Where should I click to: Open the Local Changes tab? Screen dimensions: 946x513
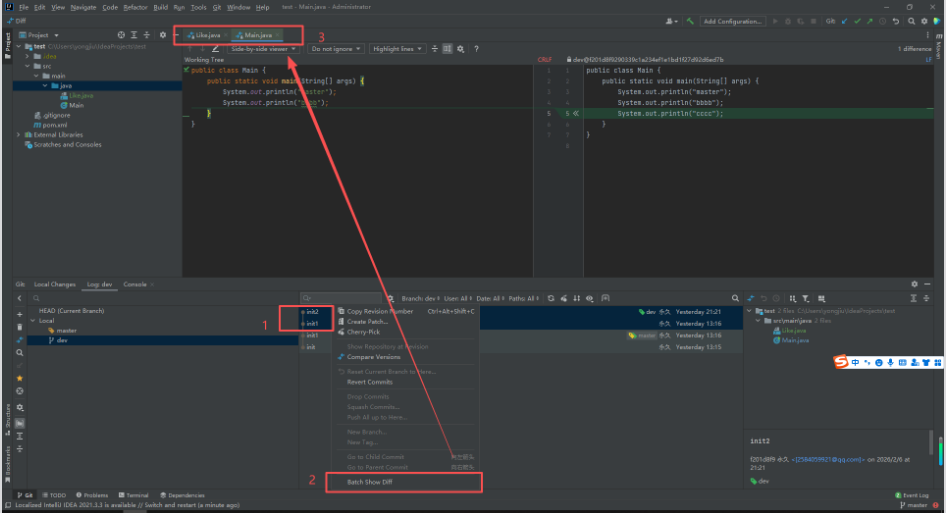click(54, 284)
